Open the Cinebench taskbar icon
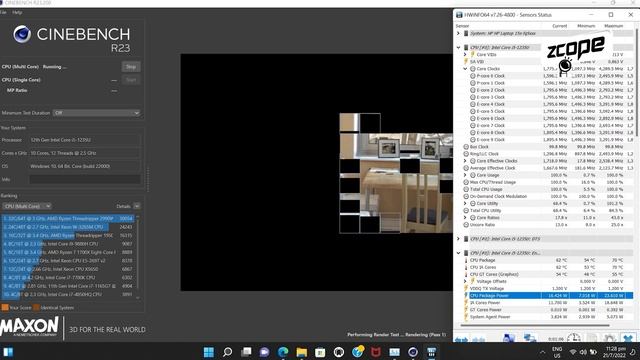 point(413,352)
